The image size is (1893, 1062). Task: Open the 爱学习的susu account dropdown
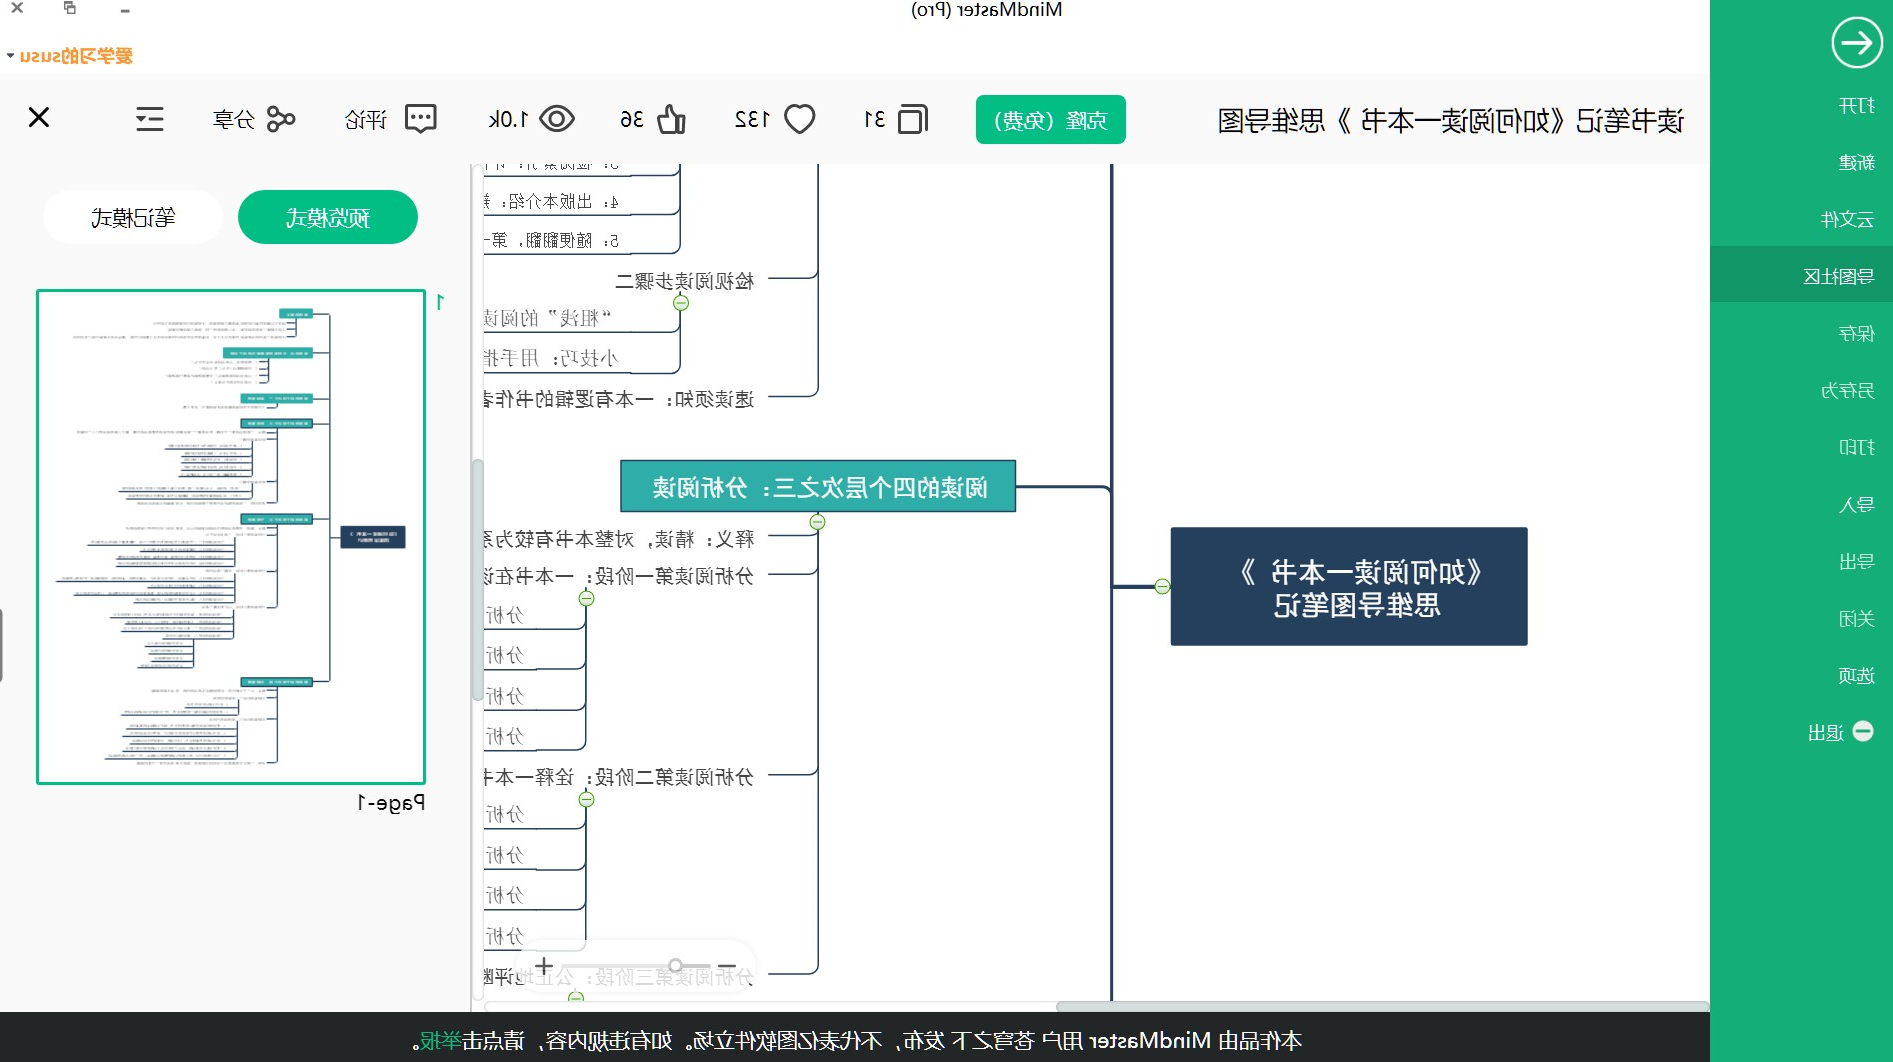tap(70, 55)
